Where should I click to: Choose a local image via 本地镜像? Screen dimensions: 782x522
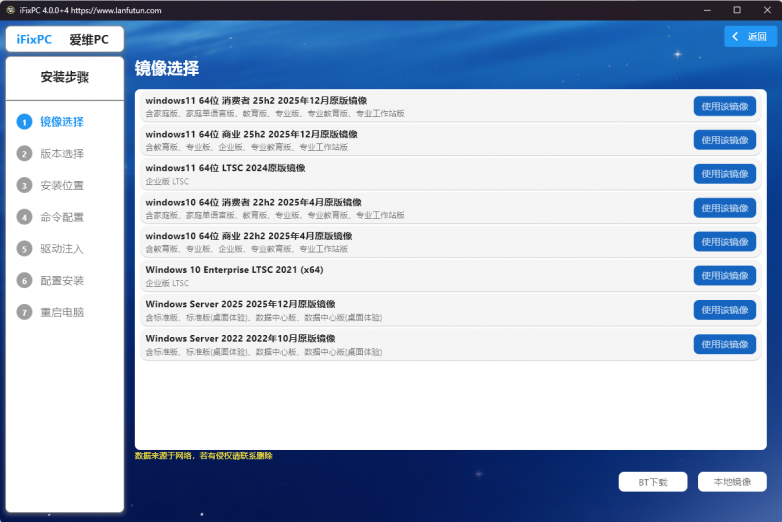732,482
